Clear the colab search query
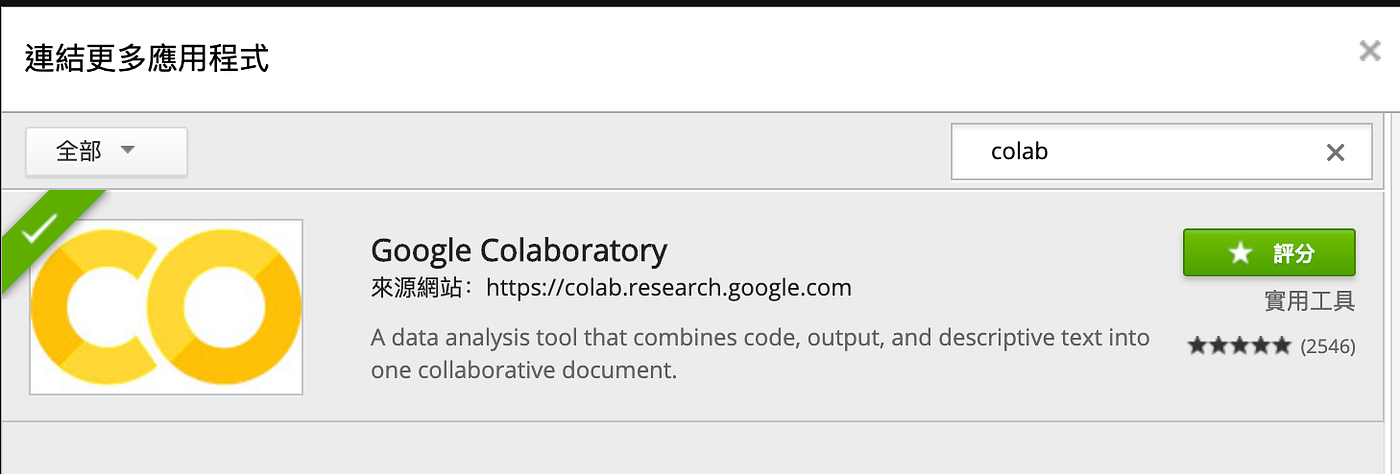The width and height of the screenshot is (1400, 474). 1335,152
